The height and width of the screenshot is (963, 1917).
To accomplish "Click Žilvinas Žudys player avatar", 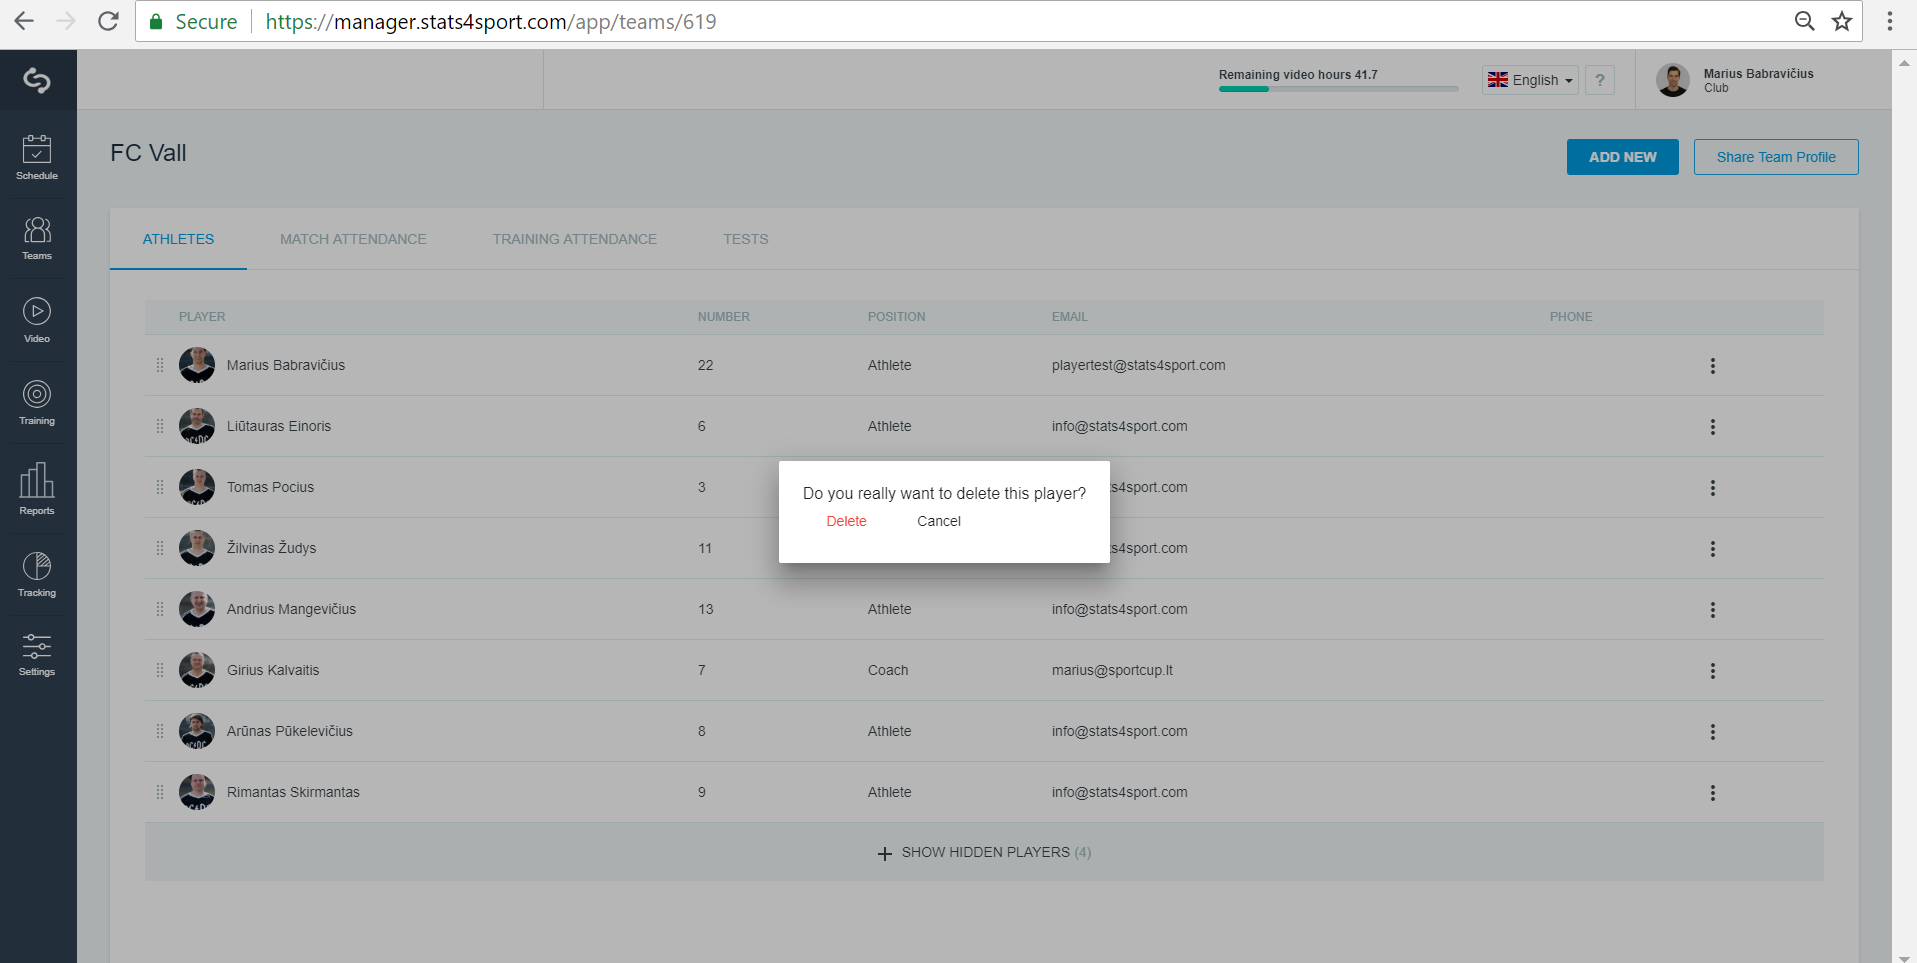I will tap(197, 548).
